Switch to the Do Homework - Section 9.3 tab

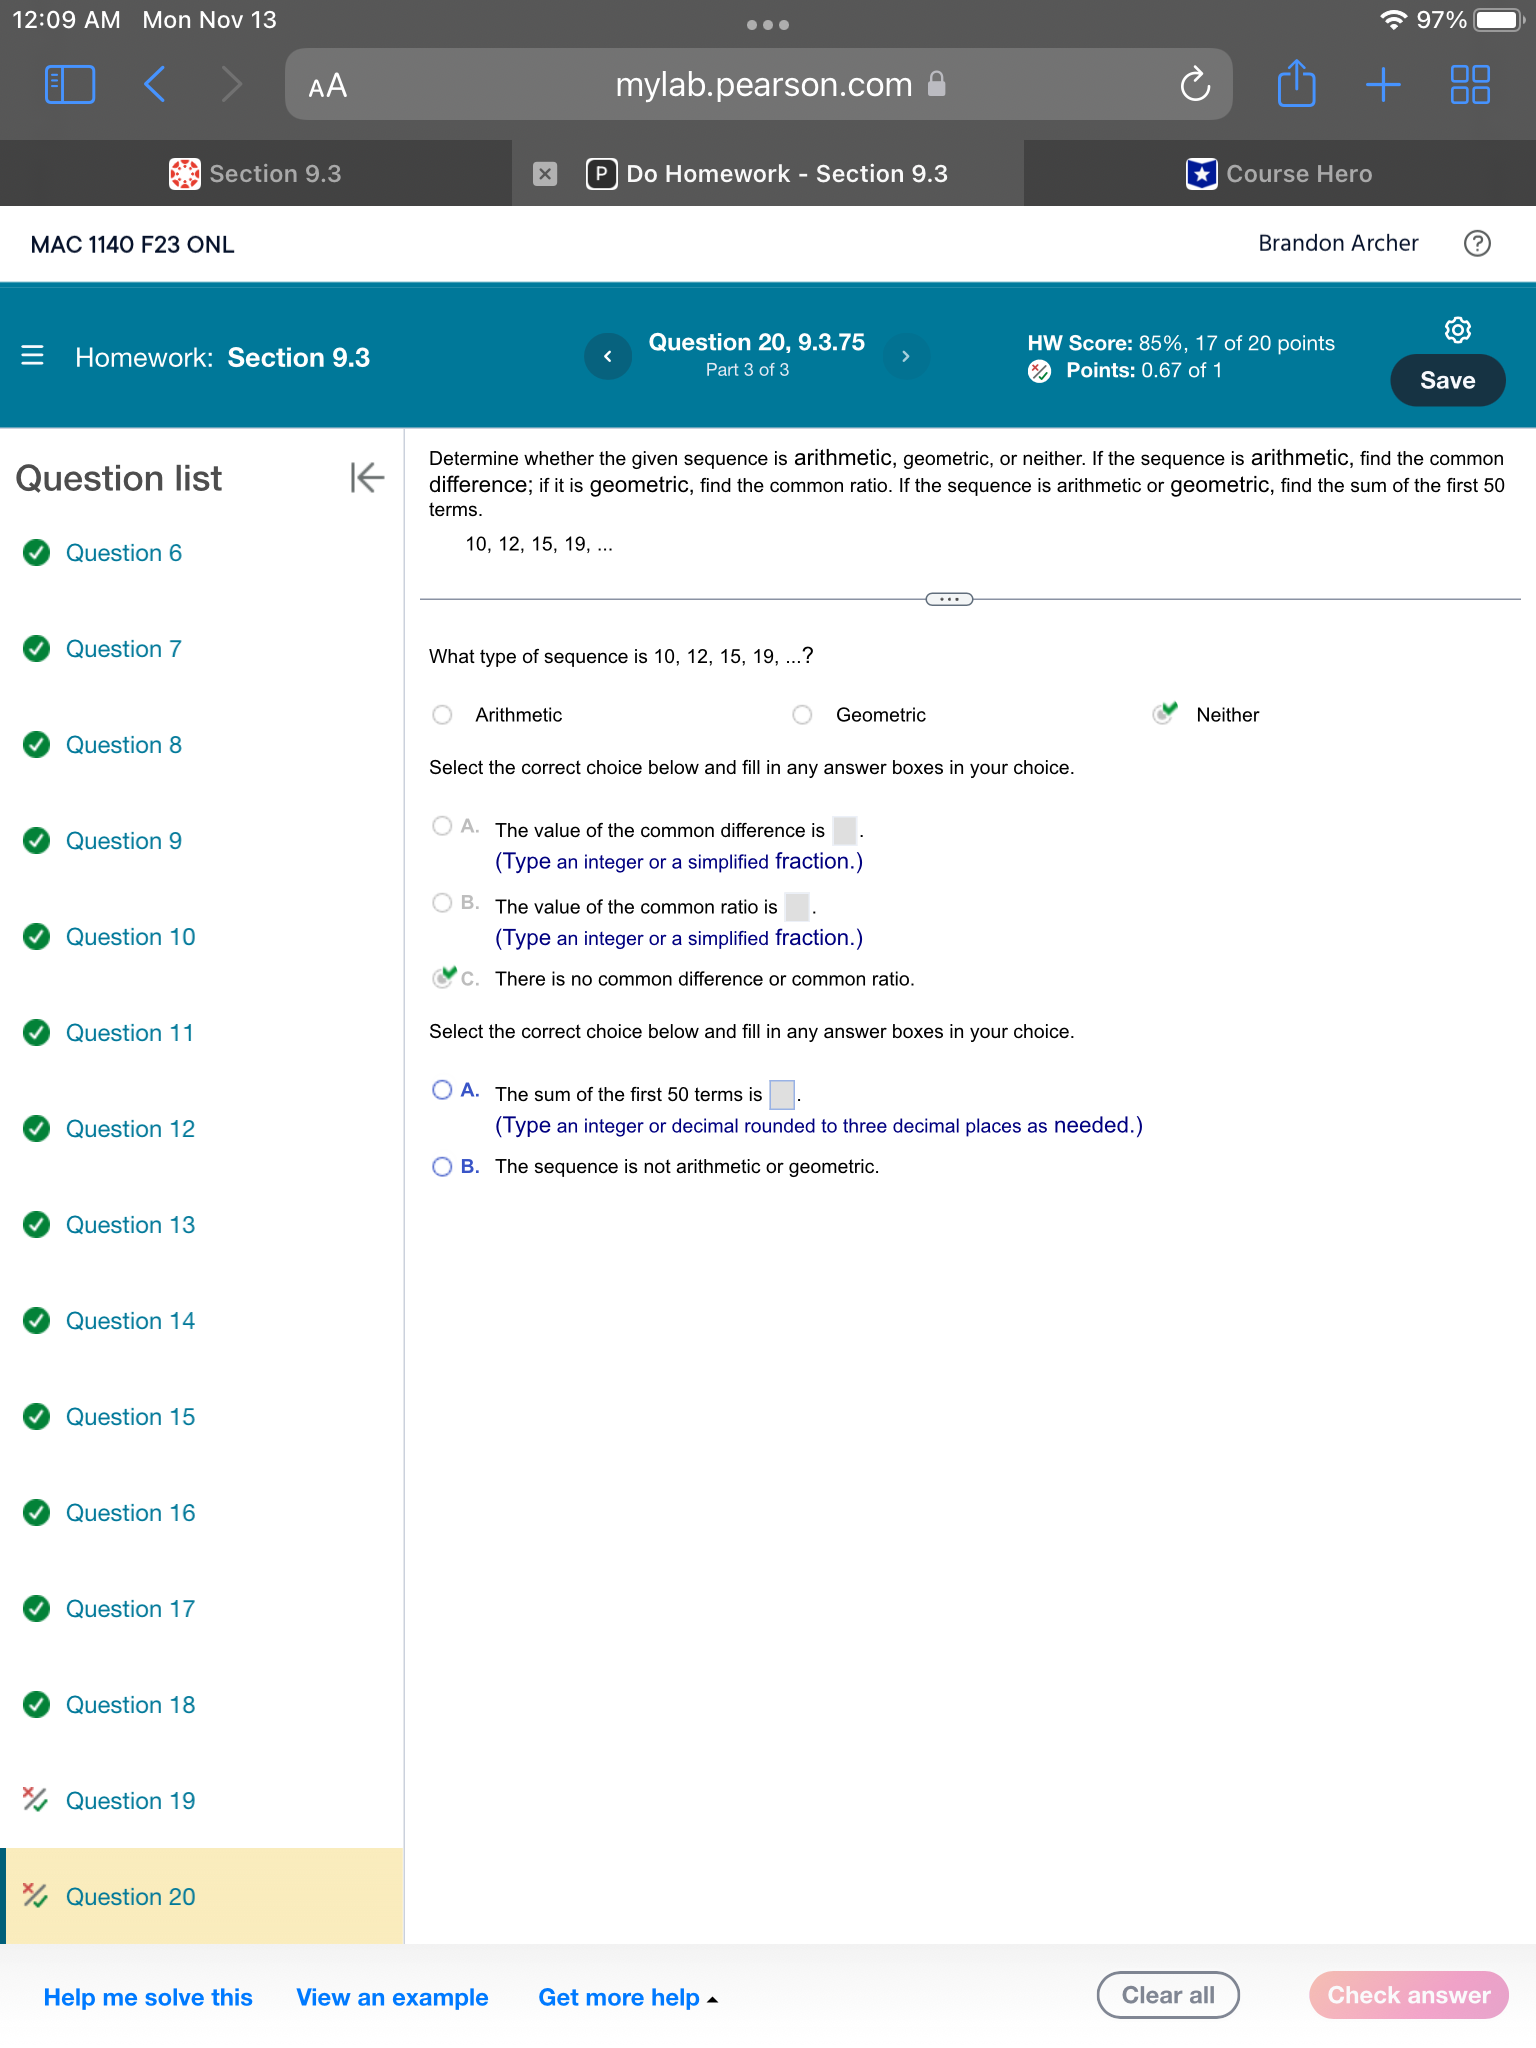point(768,174)
